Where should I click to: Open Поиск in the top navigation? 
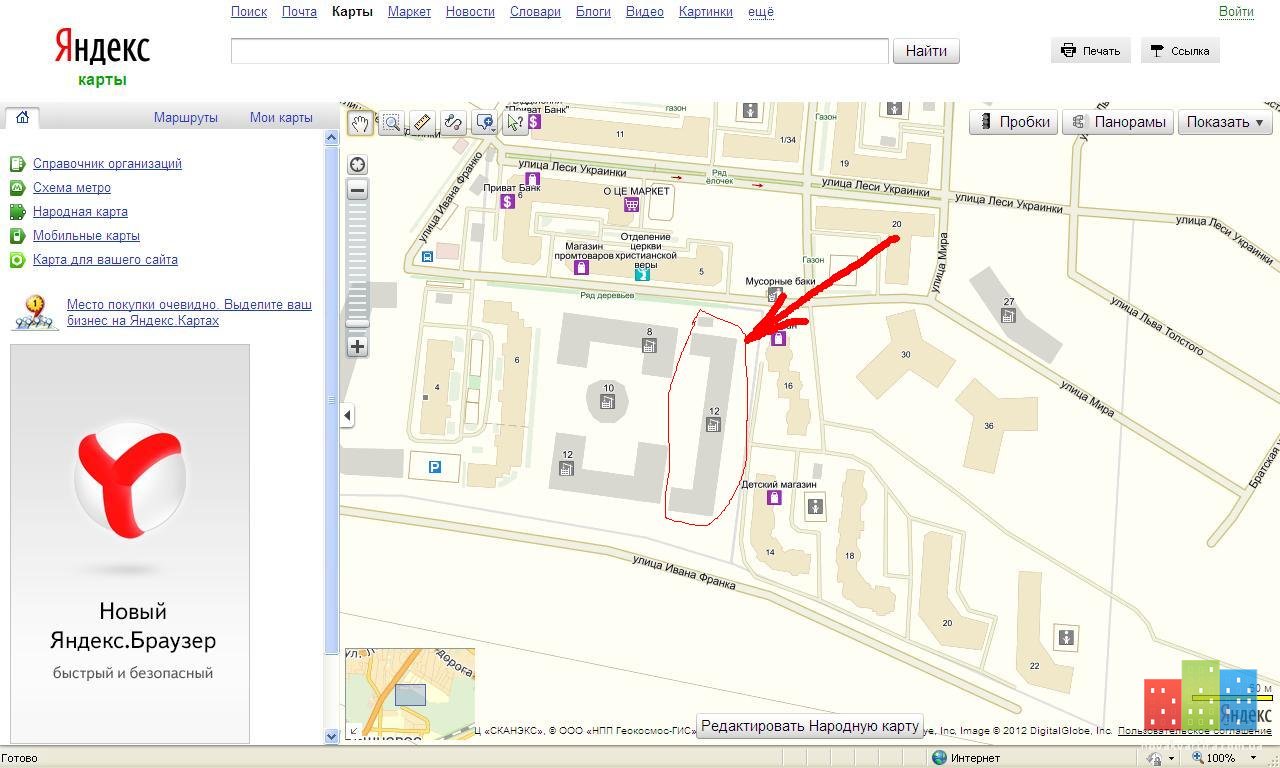[249, 12]
